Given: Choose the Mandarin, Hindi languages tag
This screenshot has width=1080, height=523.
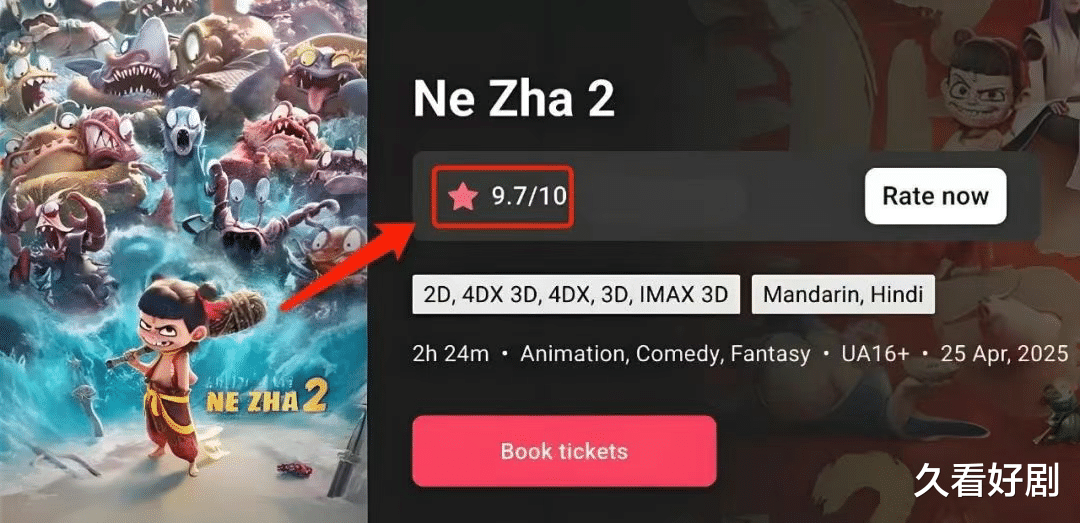Looking at the screenshot, I should [x=843, y=294].
